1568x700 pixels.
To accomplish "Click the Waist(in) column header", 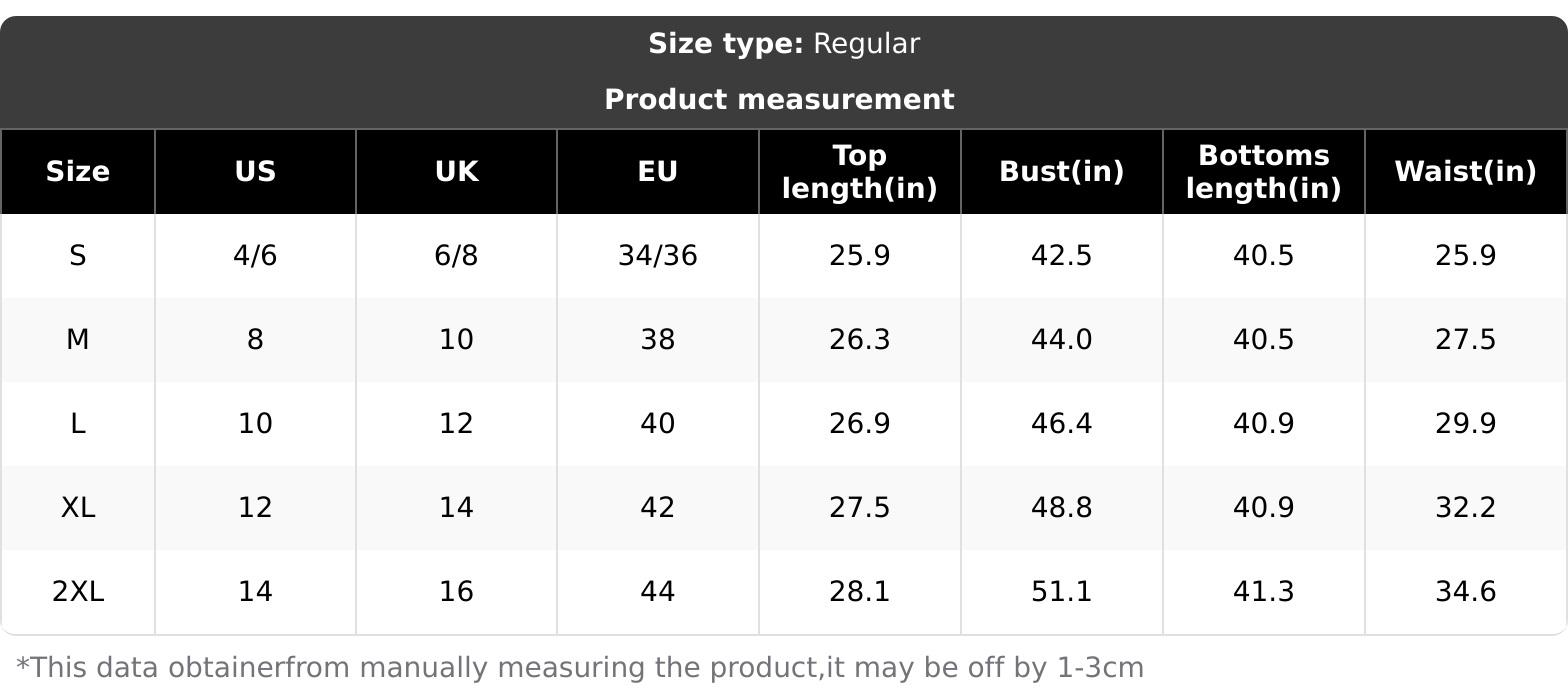I will coord(1465,172).
